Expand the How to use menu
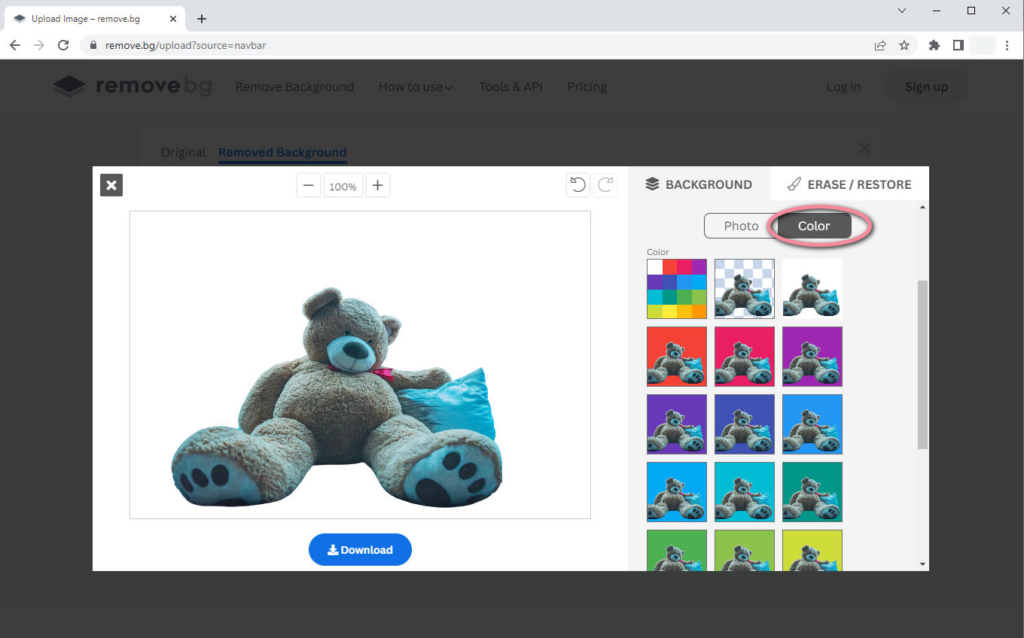 pyautogui.click(x=415, y=87)
